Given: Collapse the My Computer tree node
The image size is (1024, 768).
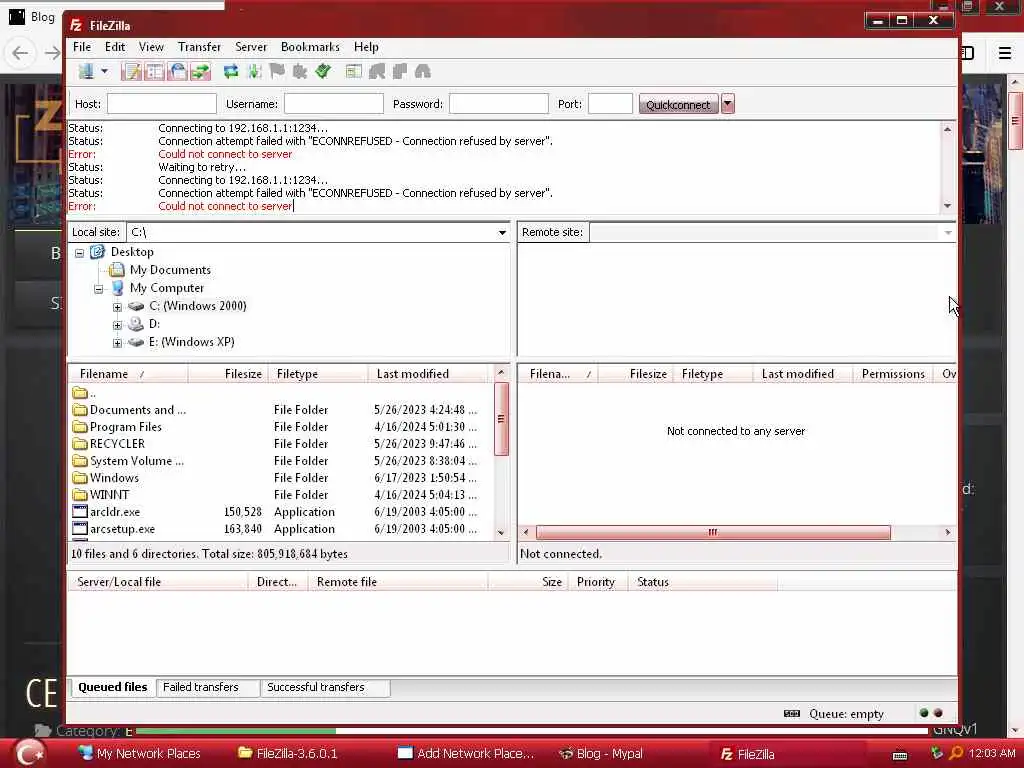Looking at the screenshot, I should click(99, 289).
